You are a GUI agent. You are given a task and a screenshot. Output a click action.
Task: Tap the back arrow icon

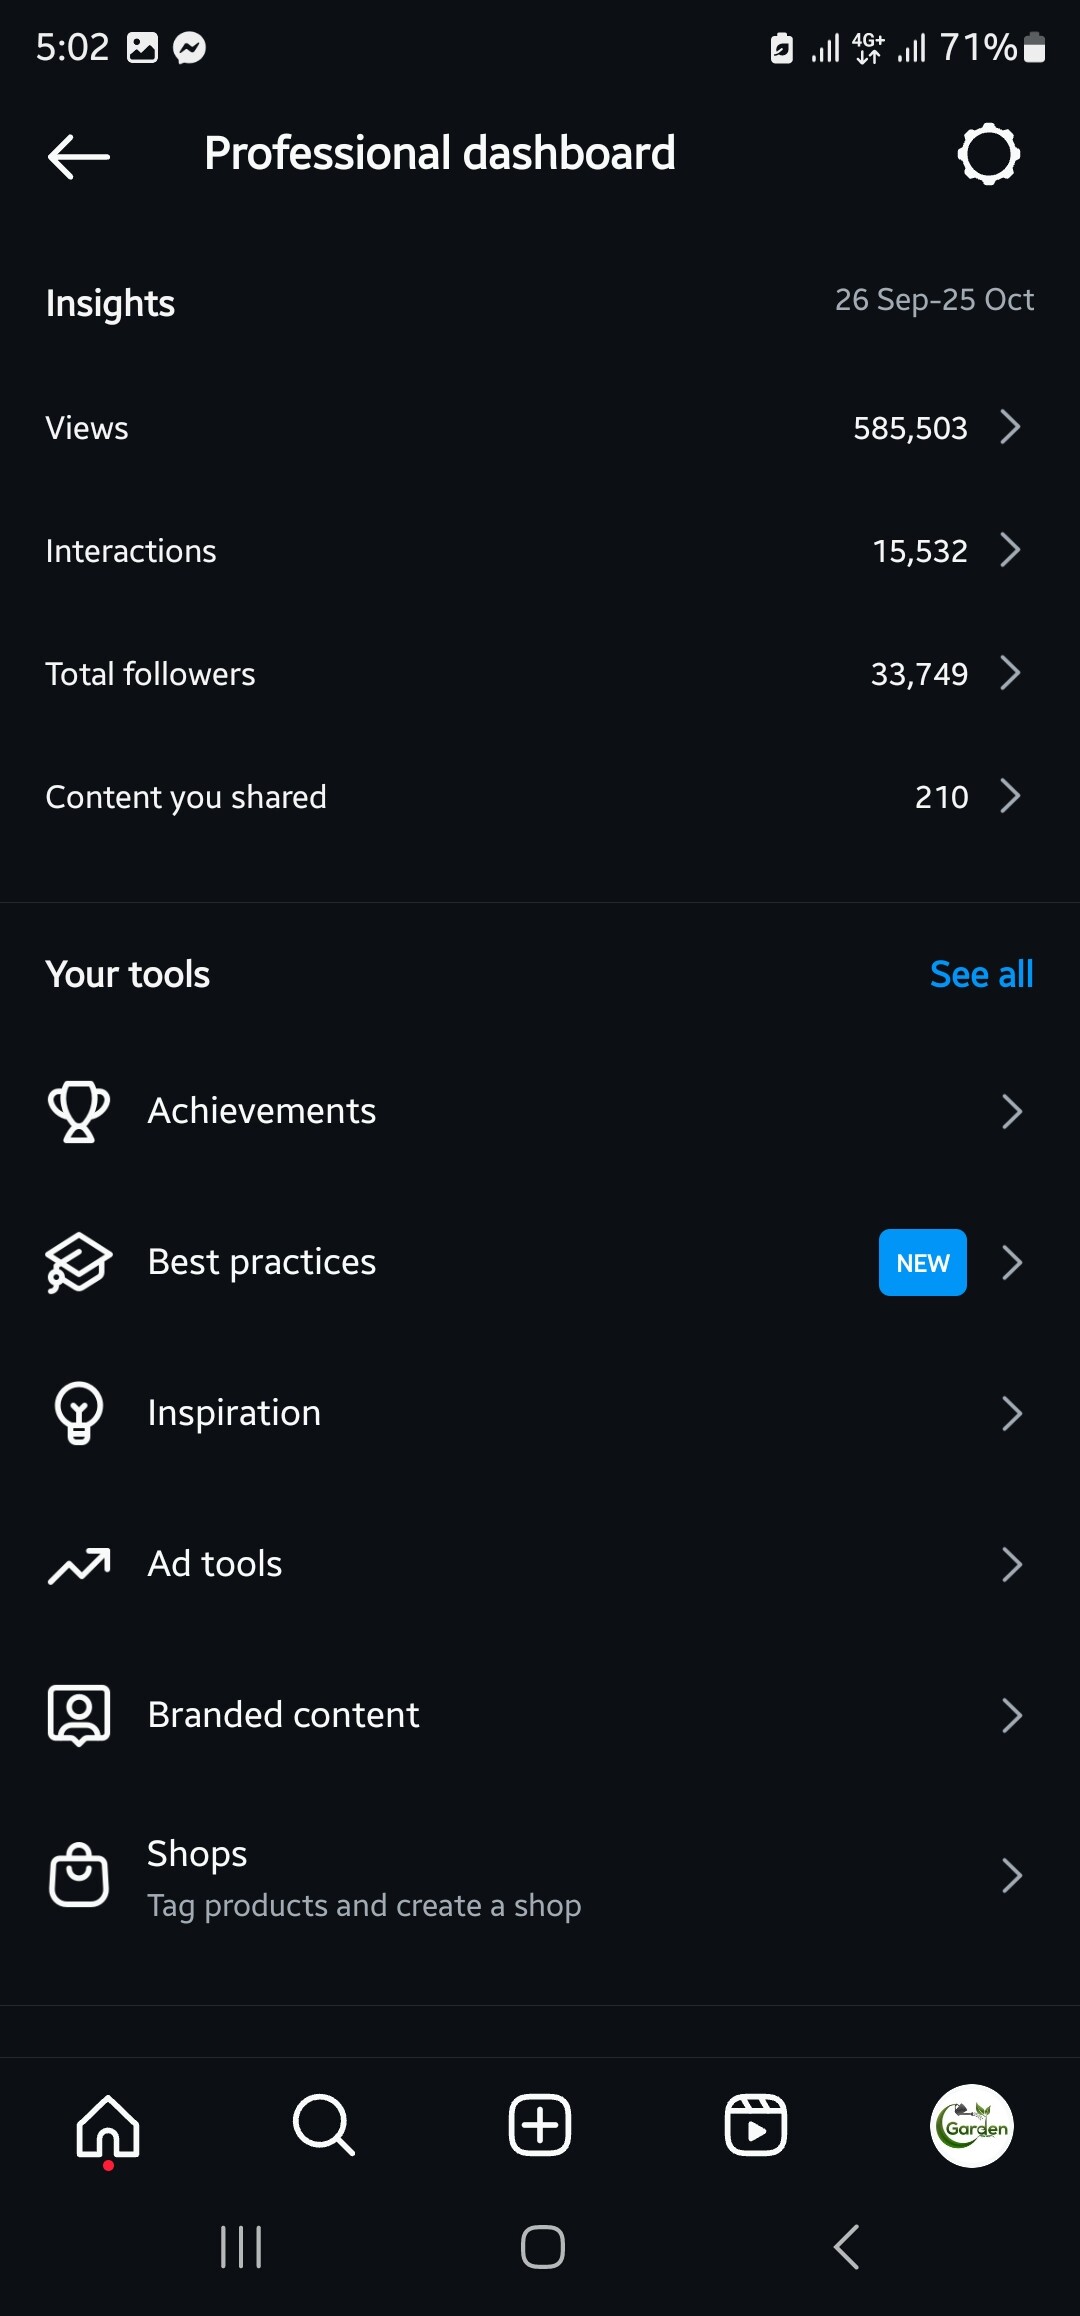click(79, 156)
